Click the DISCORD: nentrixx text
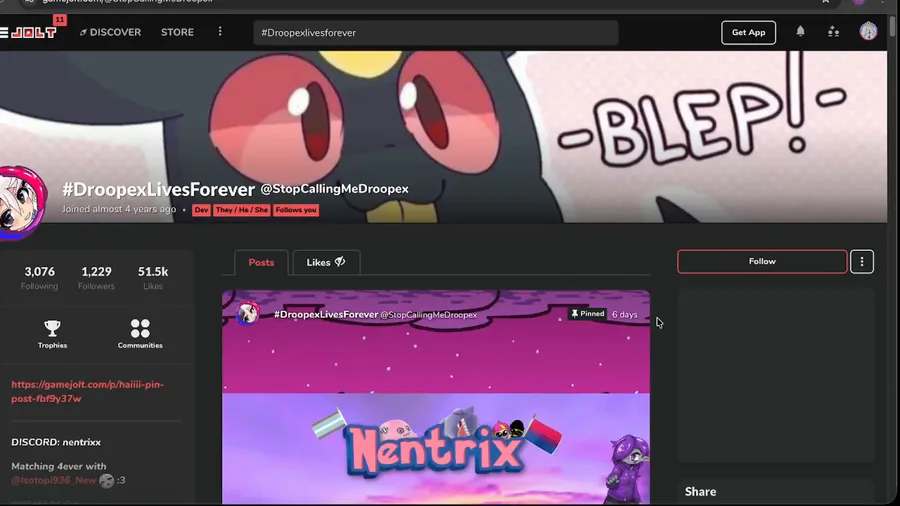The height and width of the screenshot is (506, 900). tap(56, 442)
